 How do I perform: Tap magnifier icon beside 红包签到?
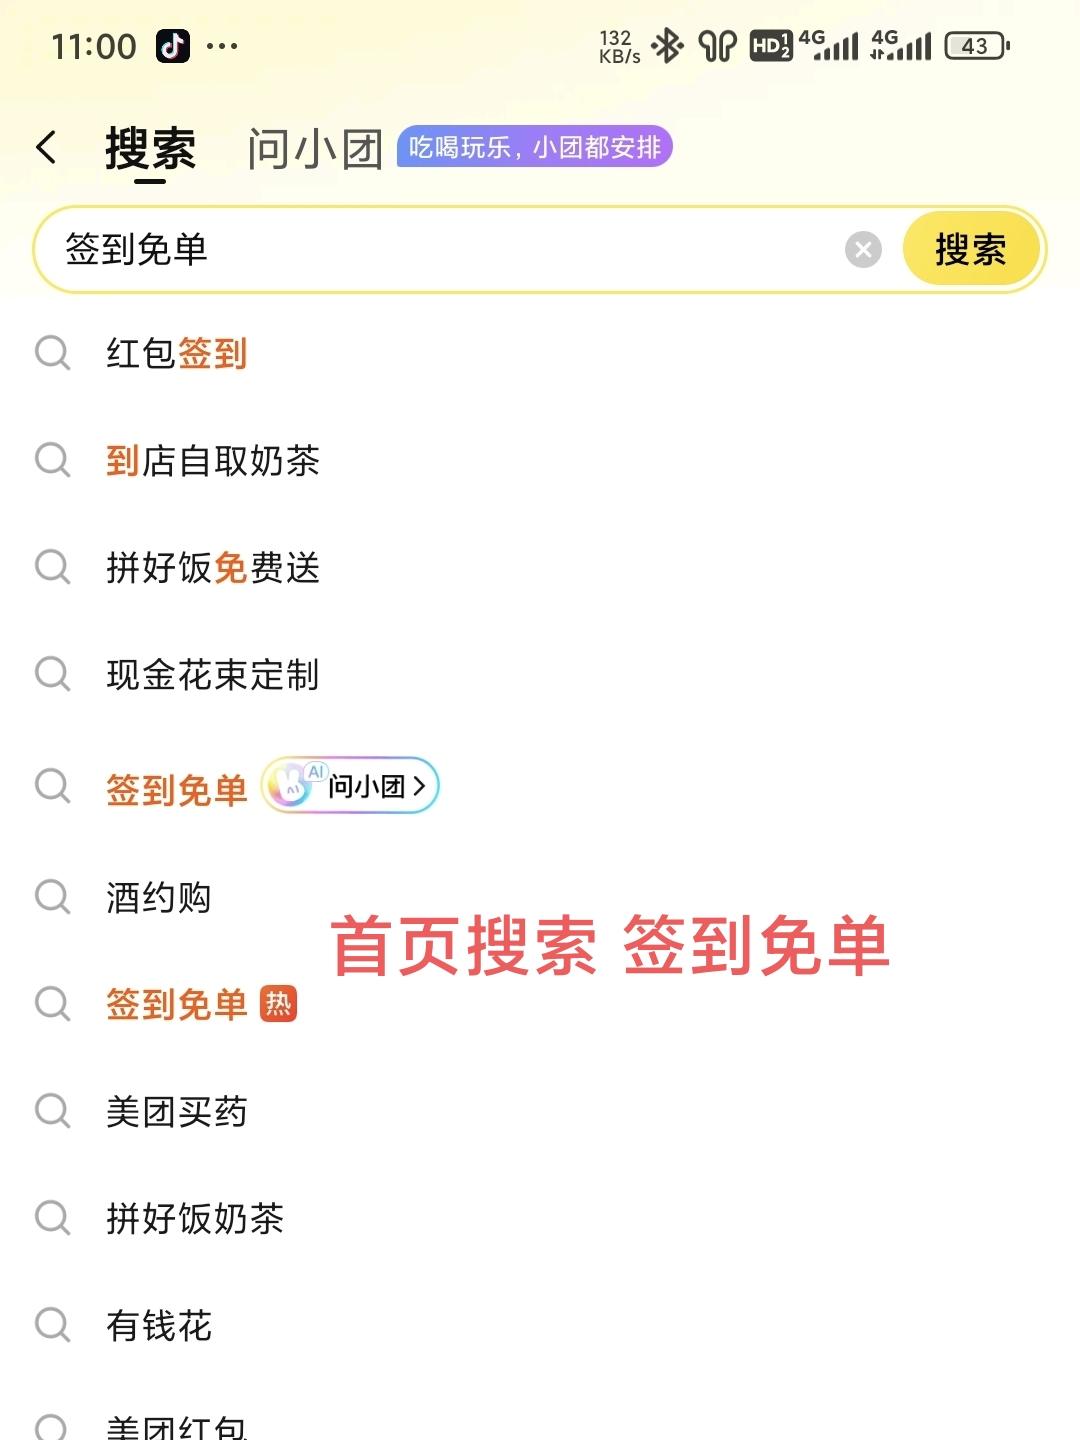point(52,353)
